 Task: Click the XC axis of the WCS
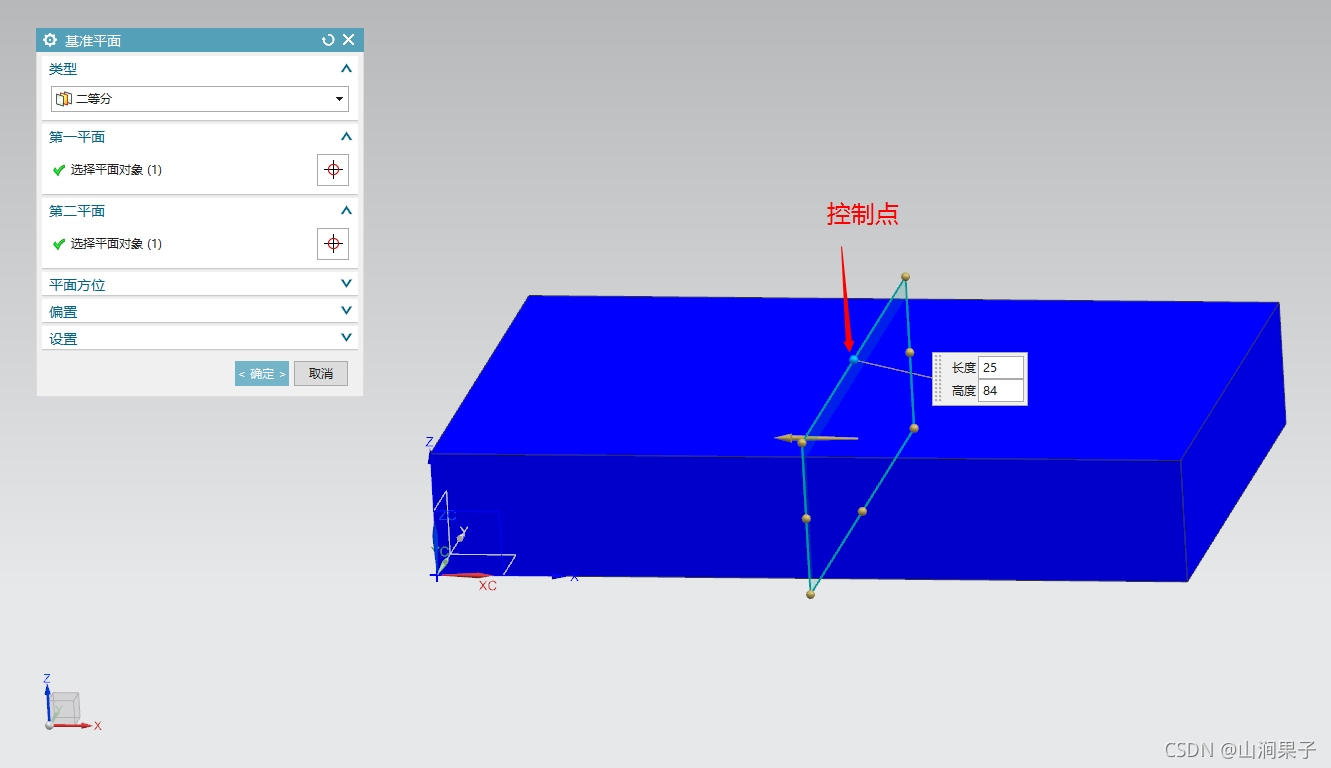(468, 575)
